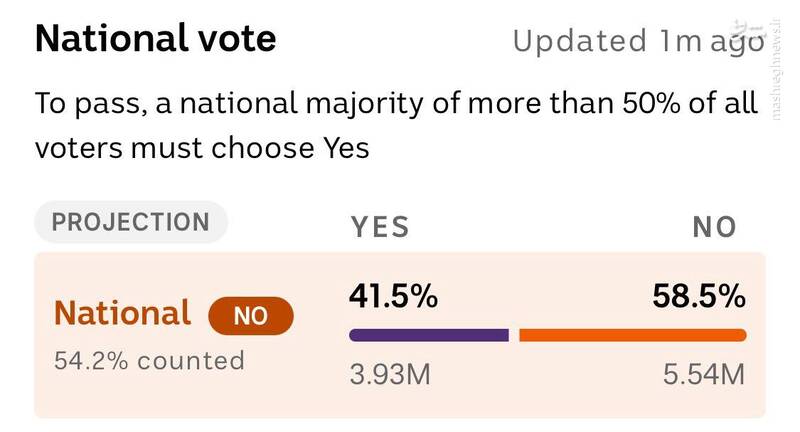Screen dimensions: 800x432
Task: Open the orange "National" region label
Action: [122, 313]
